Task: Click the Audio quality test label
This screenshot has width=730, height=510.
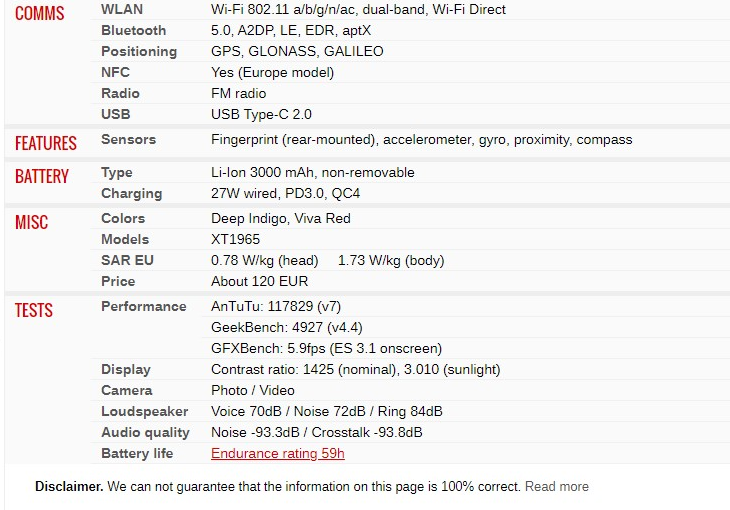Action: tap(145, 432)
